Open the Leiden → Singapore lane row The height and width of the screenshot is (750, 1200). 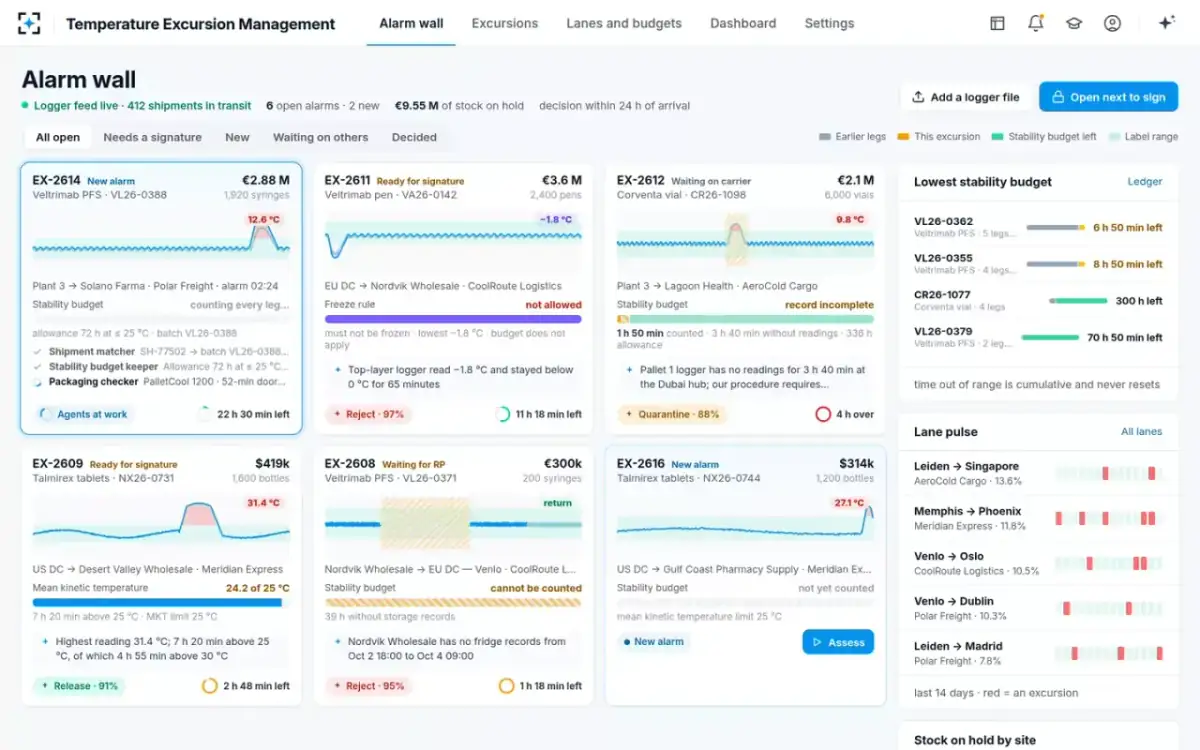pos(1038,473)
